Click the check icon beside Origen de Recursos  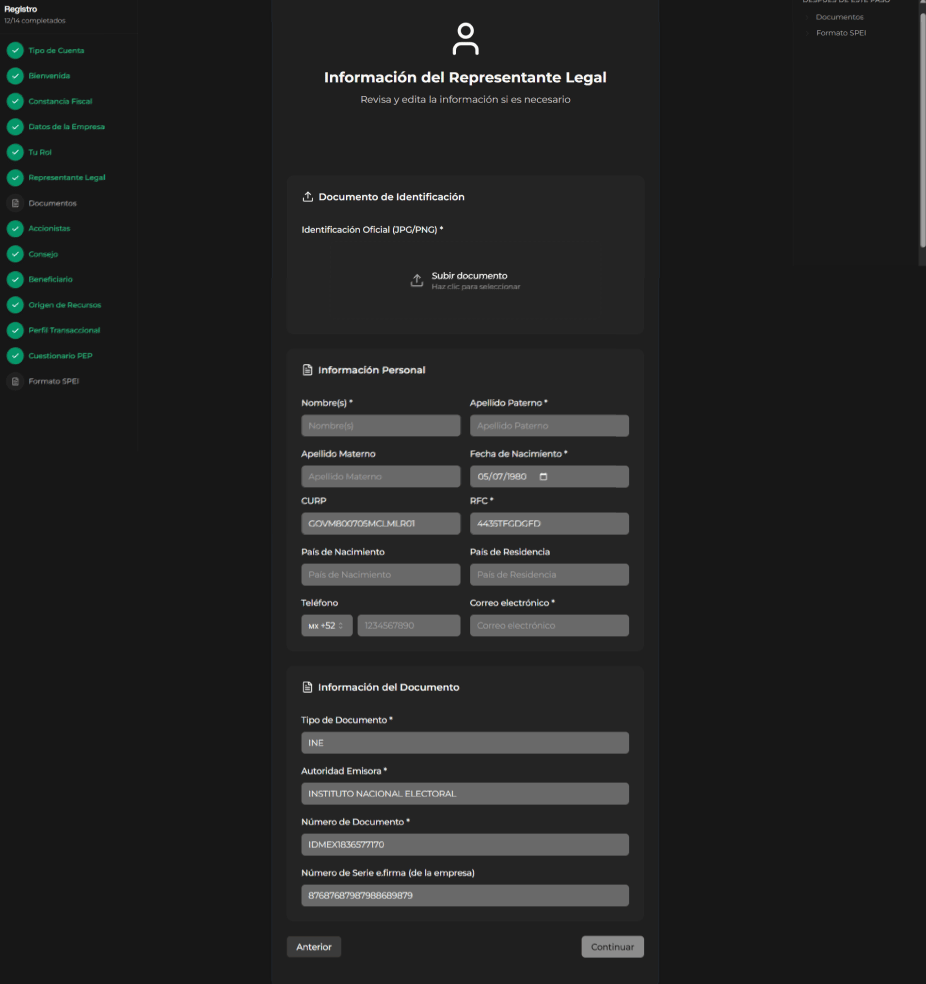tap(15, 305)
